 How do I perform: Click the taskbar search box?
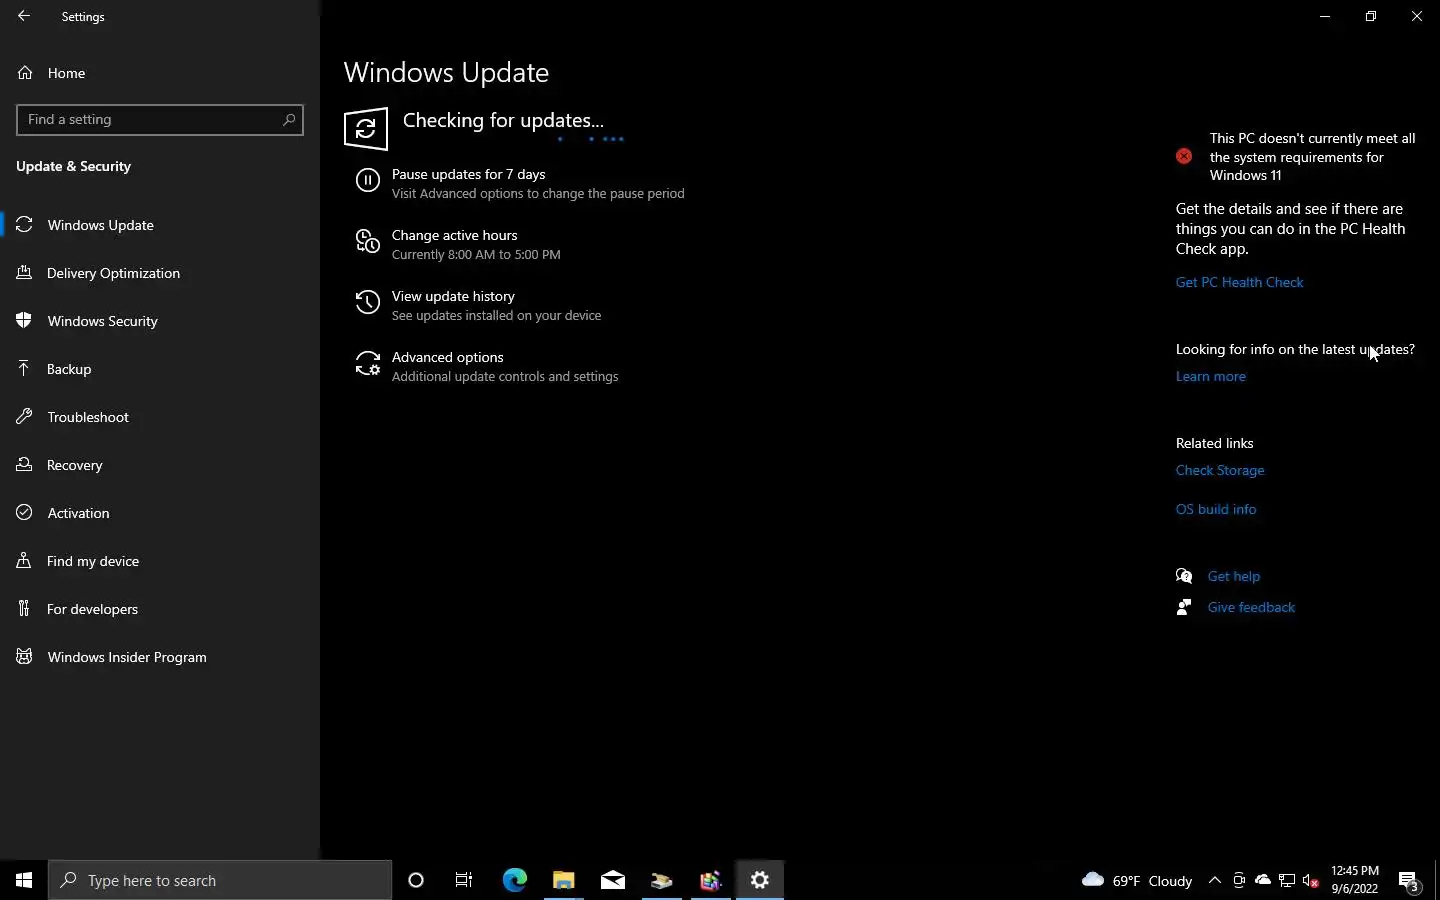(x=220, y=880)
